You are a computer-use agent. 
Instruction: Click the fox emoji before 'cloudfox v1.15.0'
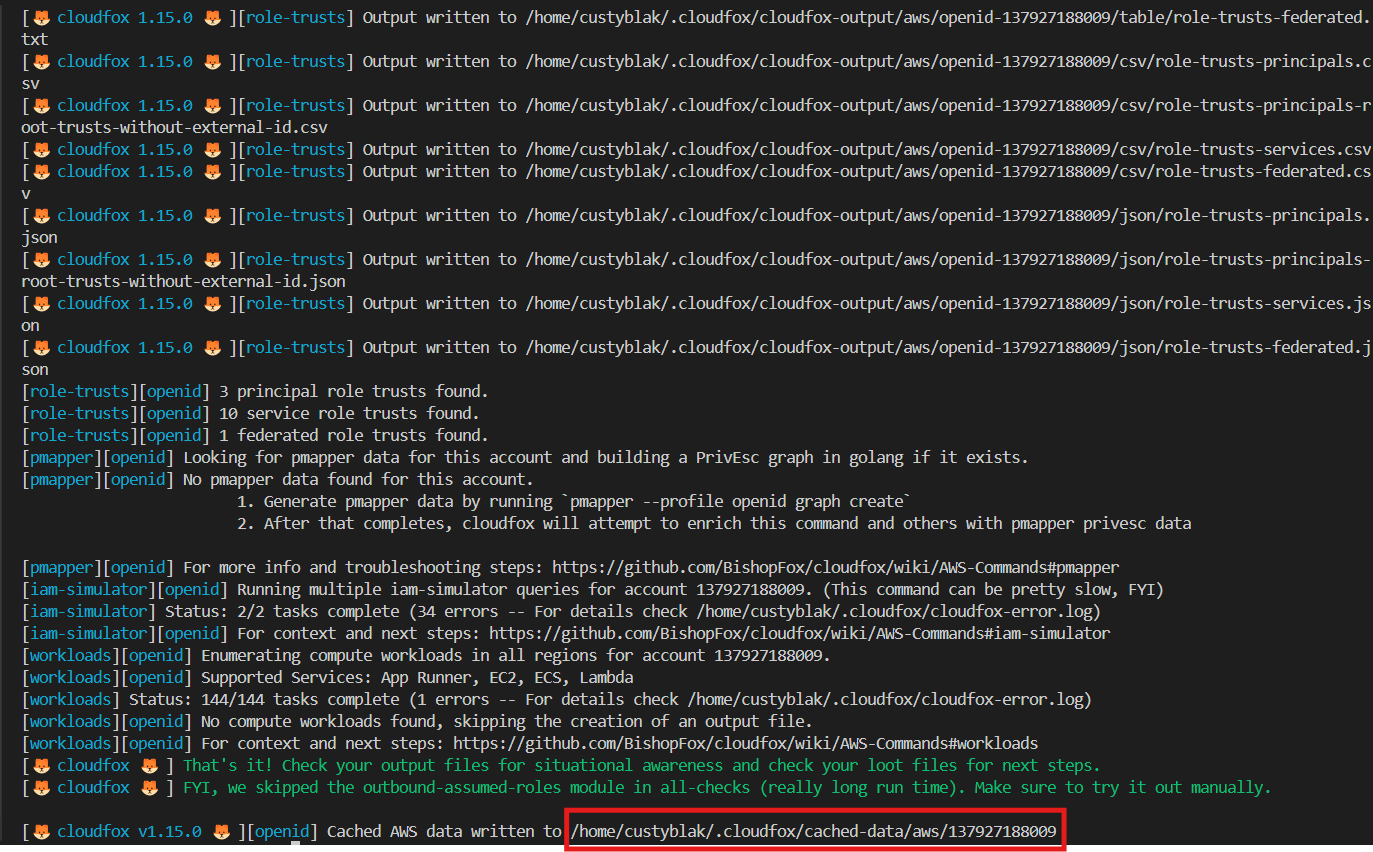(x=41, y=831)
